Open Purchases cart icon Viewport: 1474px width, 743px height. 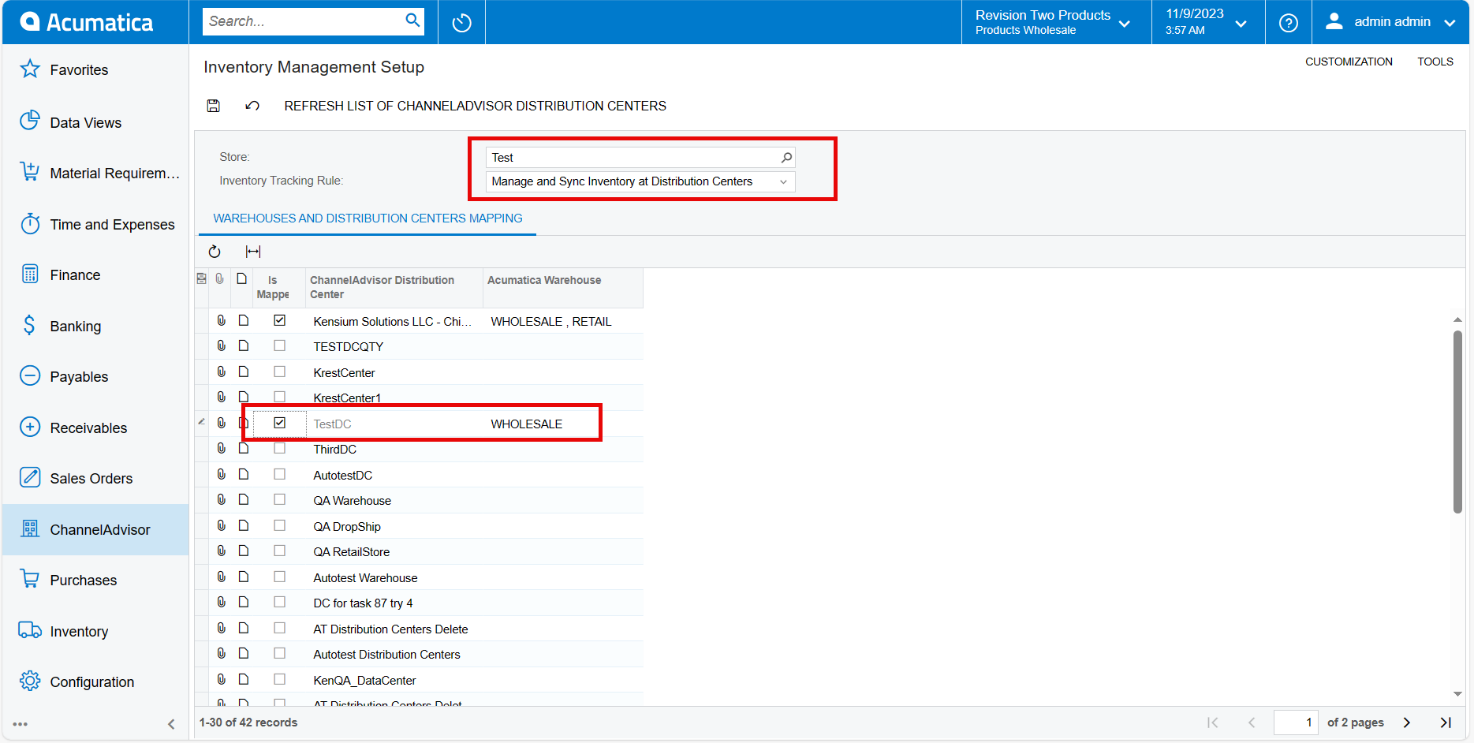click(x=30, y=580)
